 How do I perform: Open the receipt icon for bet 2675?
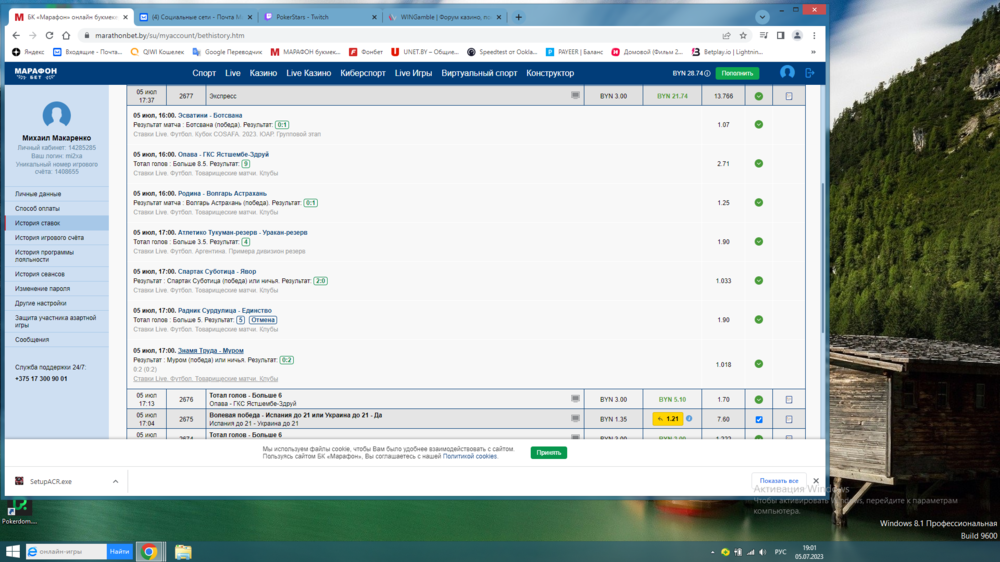pyautogui.click(x=789, y=419)
